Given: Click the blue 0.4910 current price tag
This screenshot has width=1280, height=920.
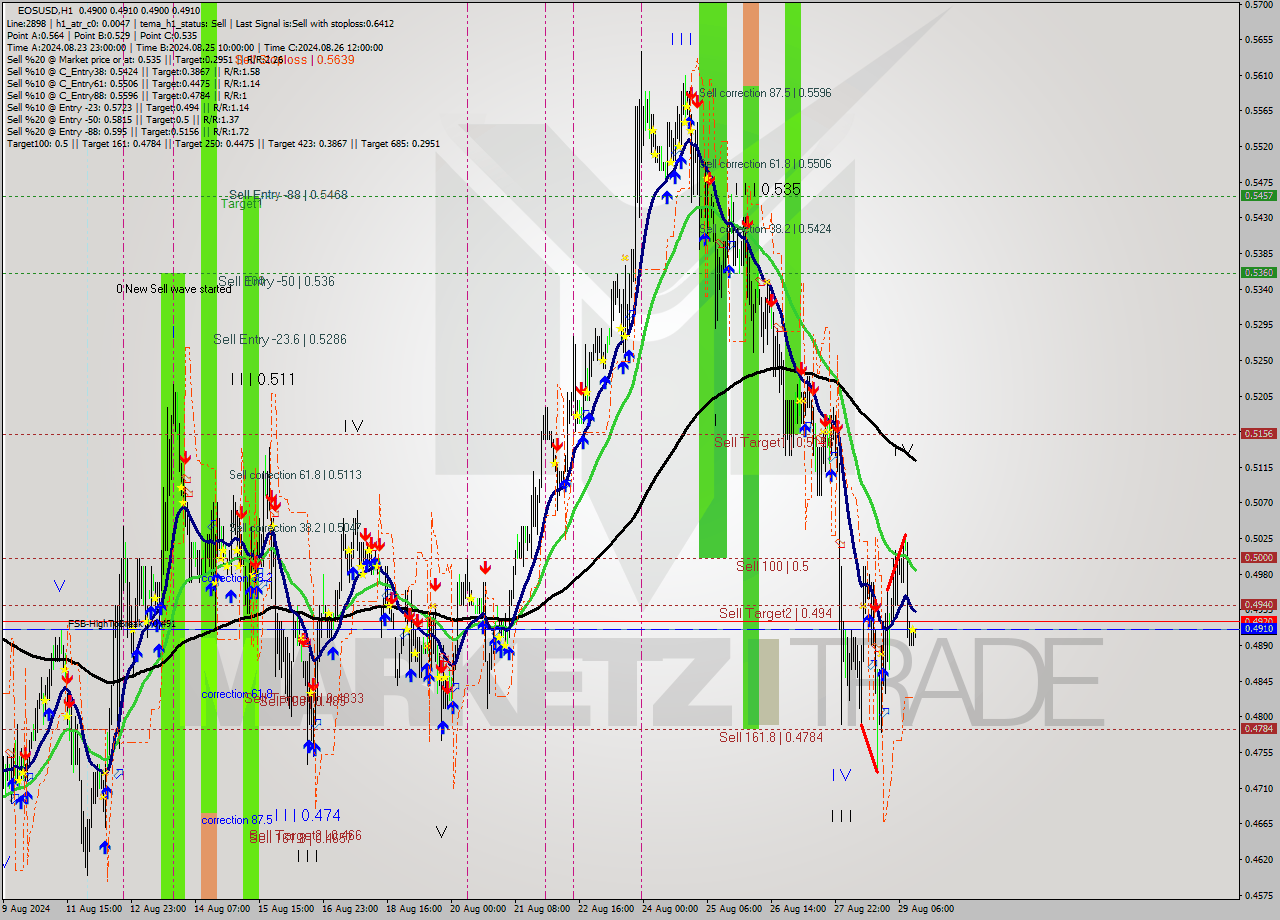Looking at the screenshot, I should coord(1258,628).
